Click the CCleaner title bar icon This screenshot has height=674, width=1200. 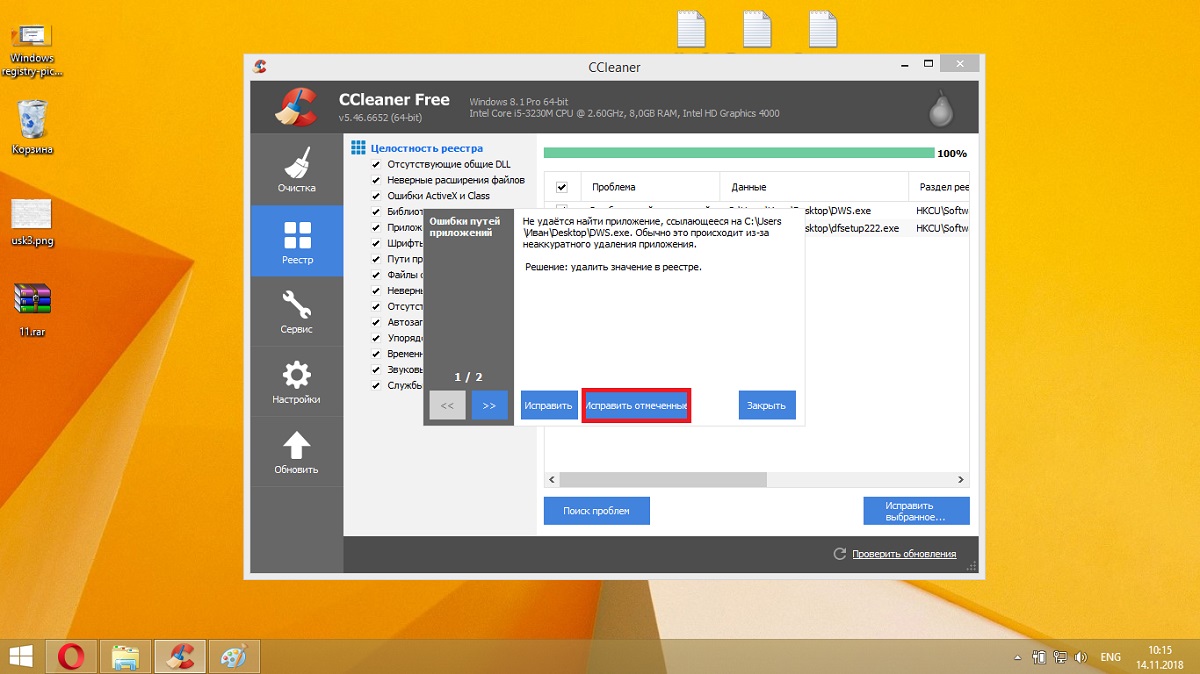pos(260,67)
